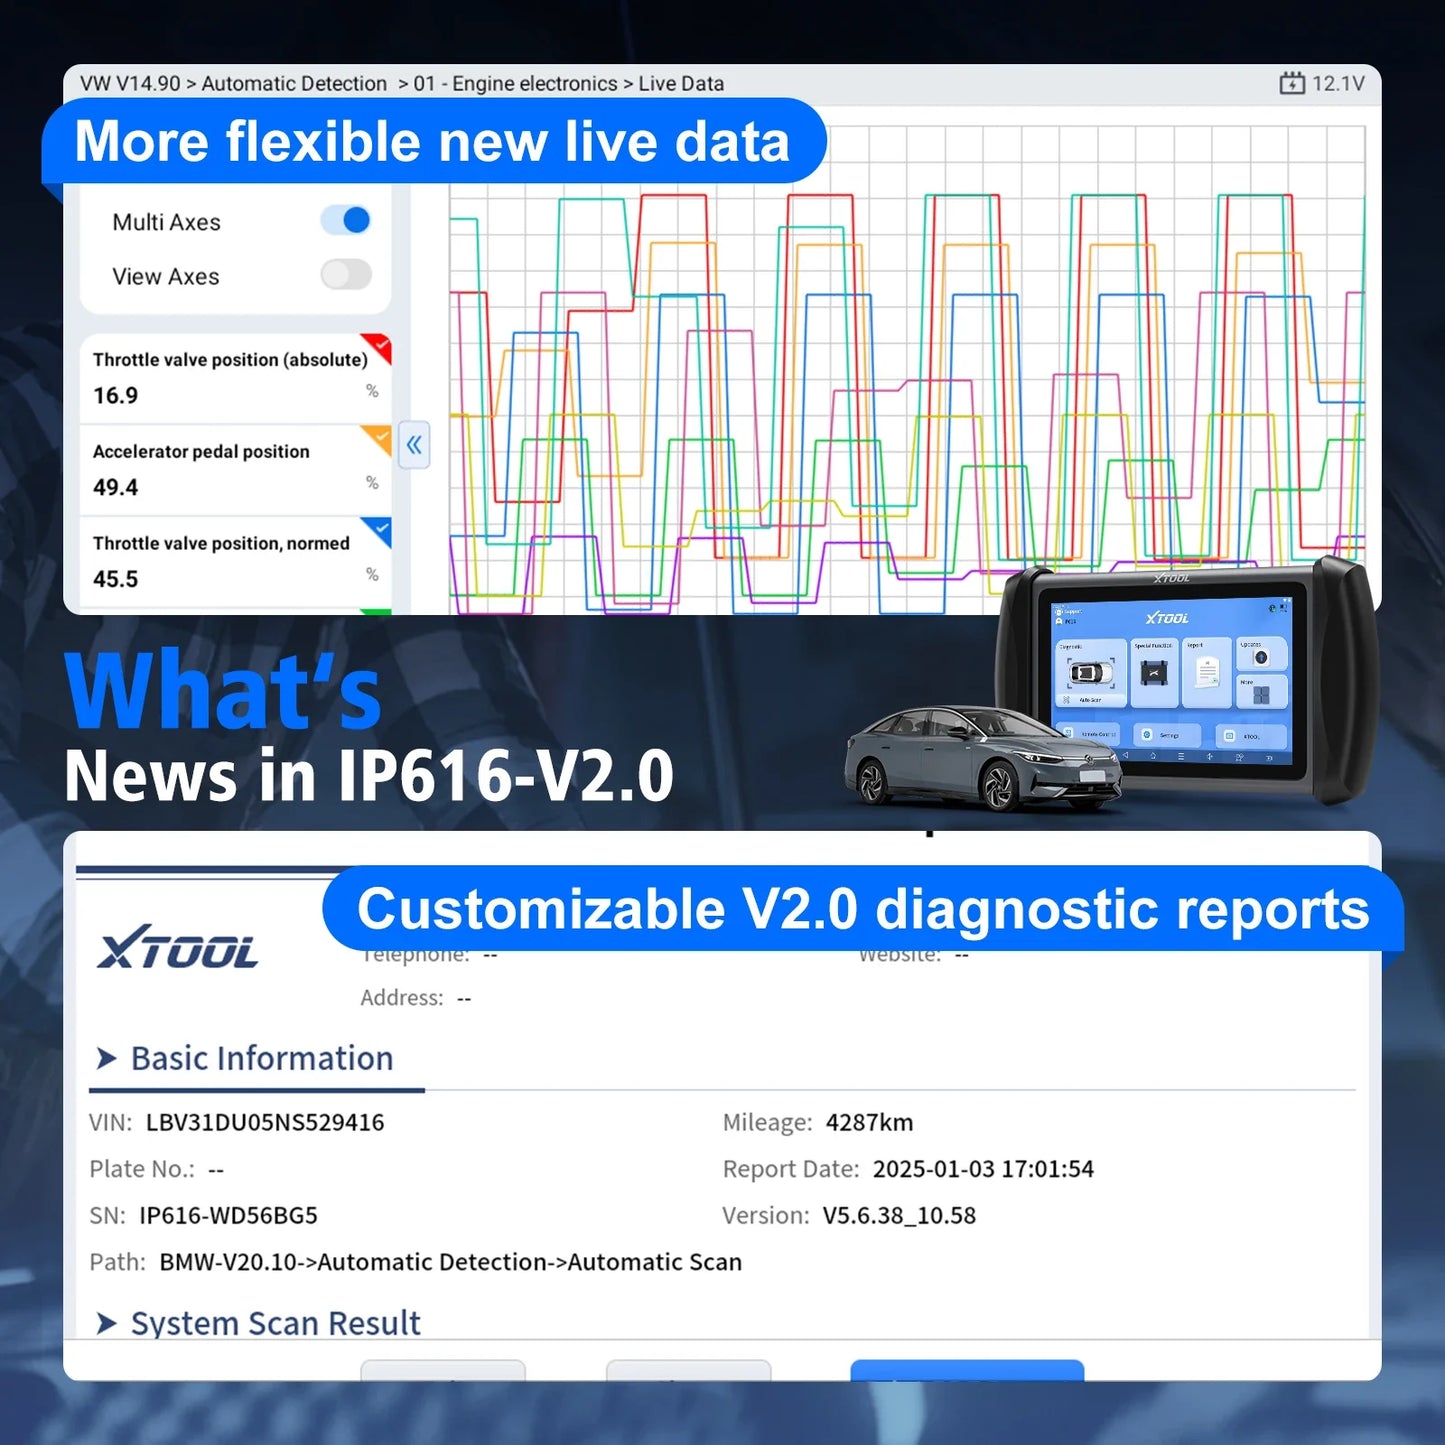The height and width of the screenshot is (1445, 1445).
Task: Tap the Updates arrow icon on tablet
Action: point(1260,657)
